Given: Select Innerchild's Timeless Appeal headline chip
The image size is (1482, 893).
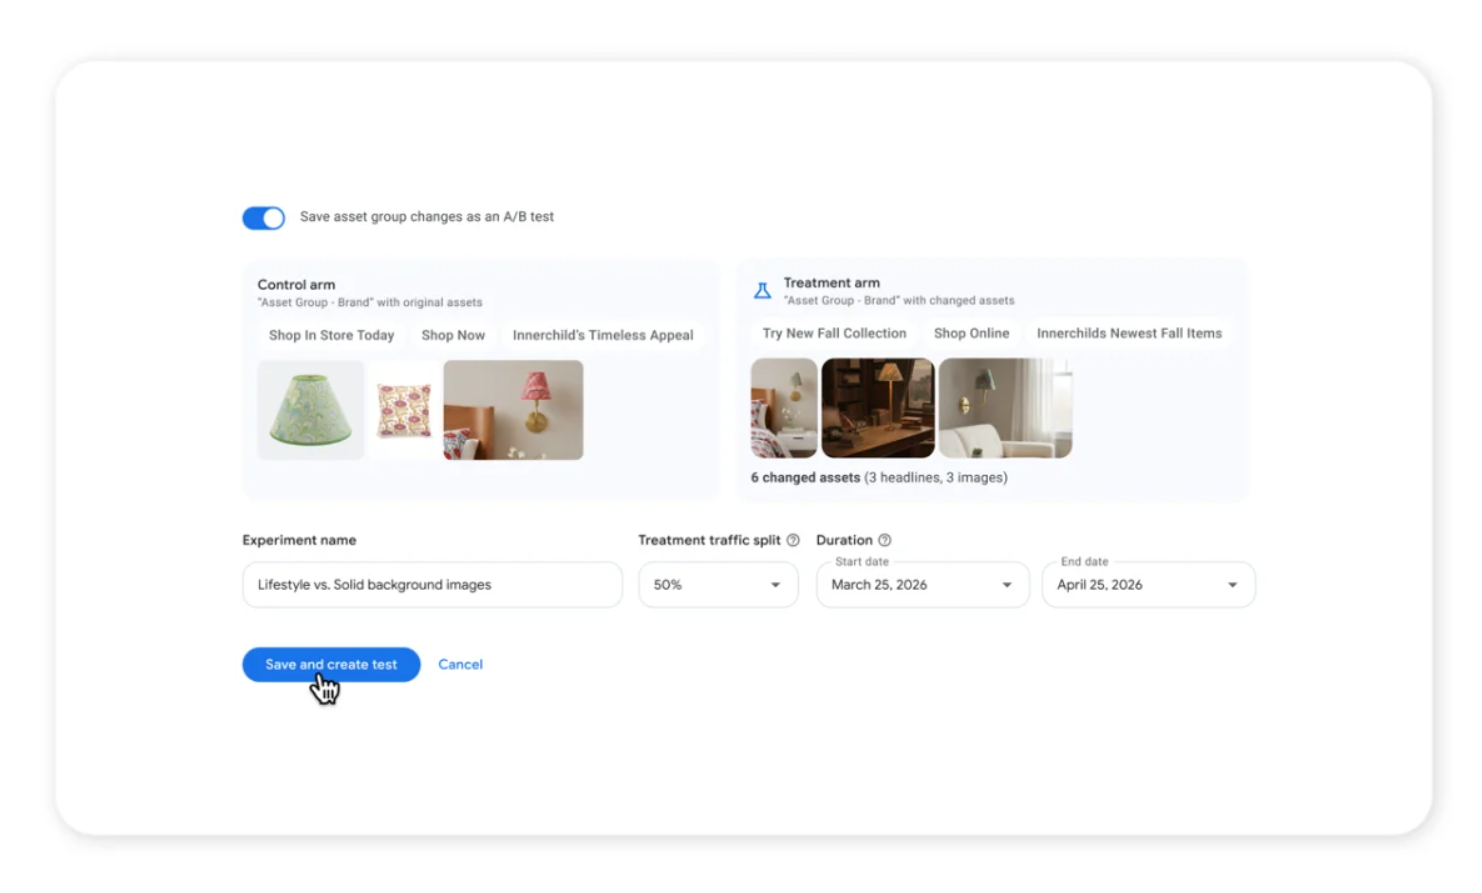Looking at the screenshot, I should pyautogui.click(x=603, y=335).
